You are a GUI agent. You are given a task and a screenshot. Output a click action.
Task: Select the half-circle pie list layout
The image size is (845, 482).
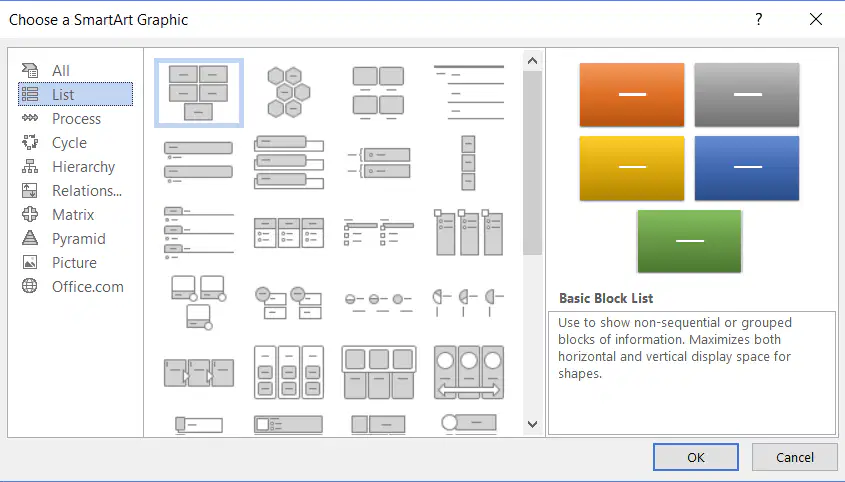468,302
